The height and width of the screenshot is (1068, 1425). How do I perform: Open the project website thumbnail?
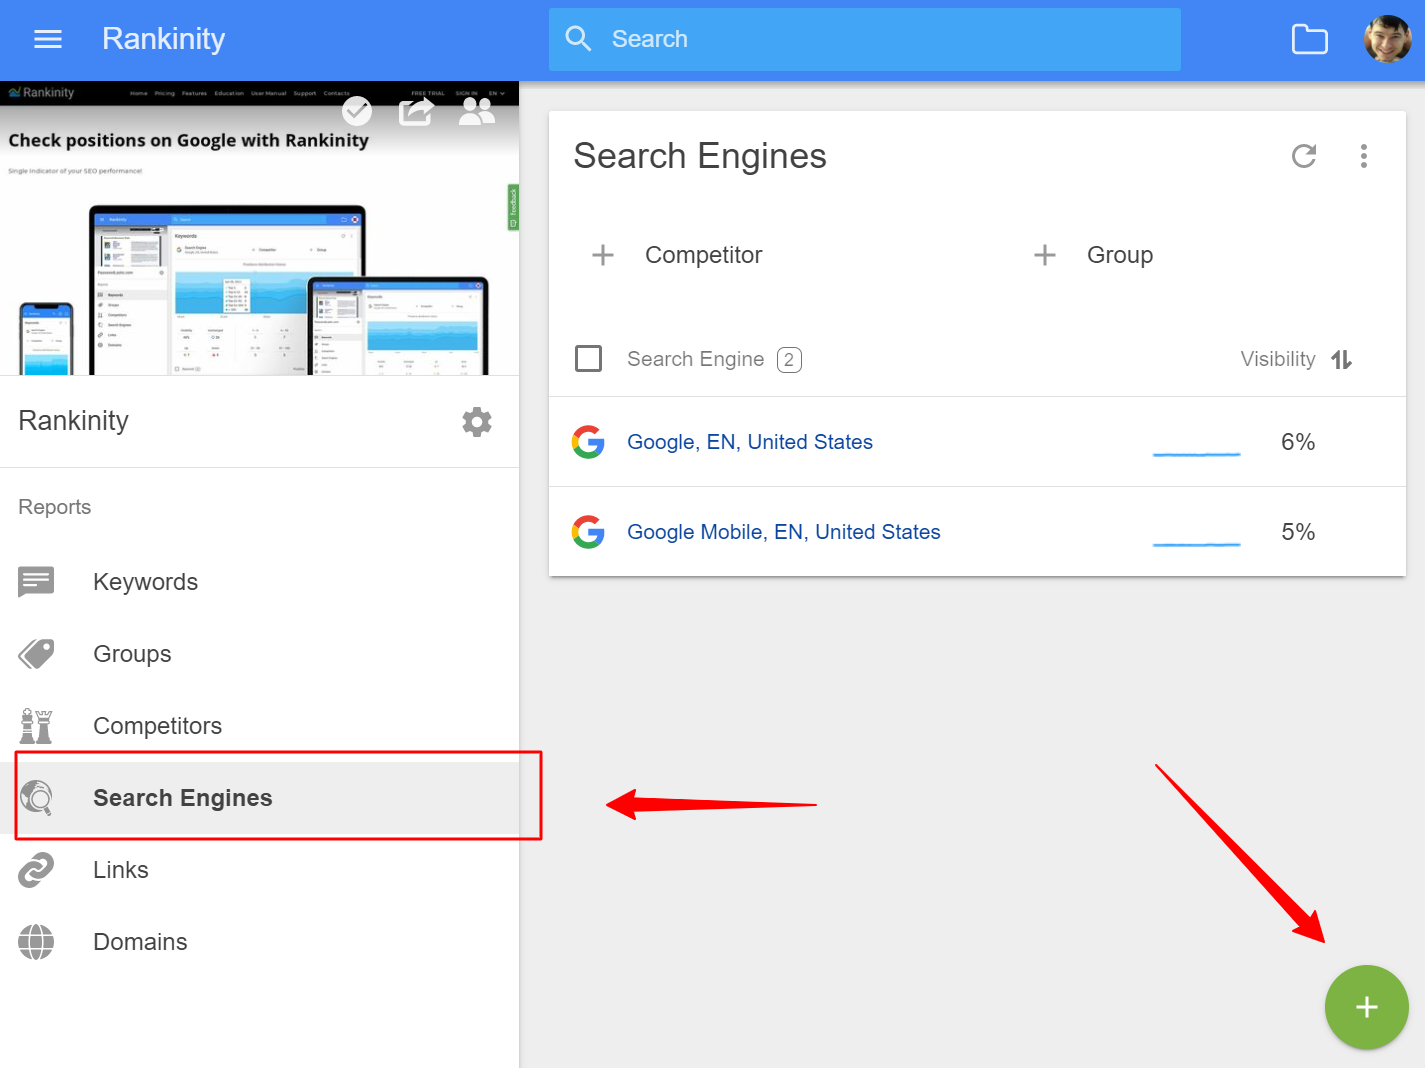coord(259,228)
